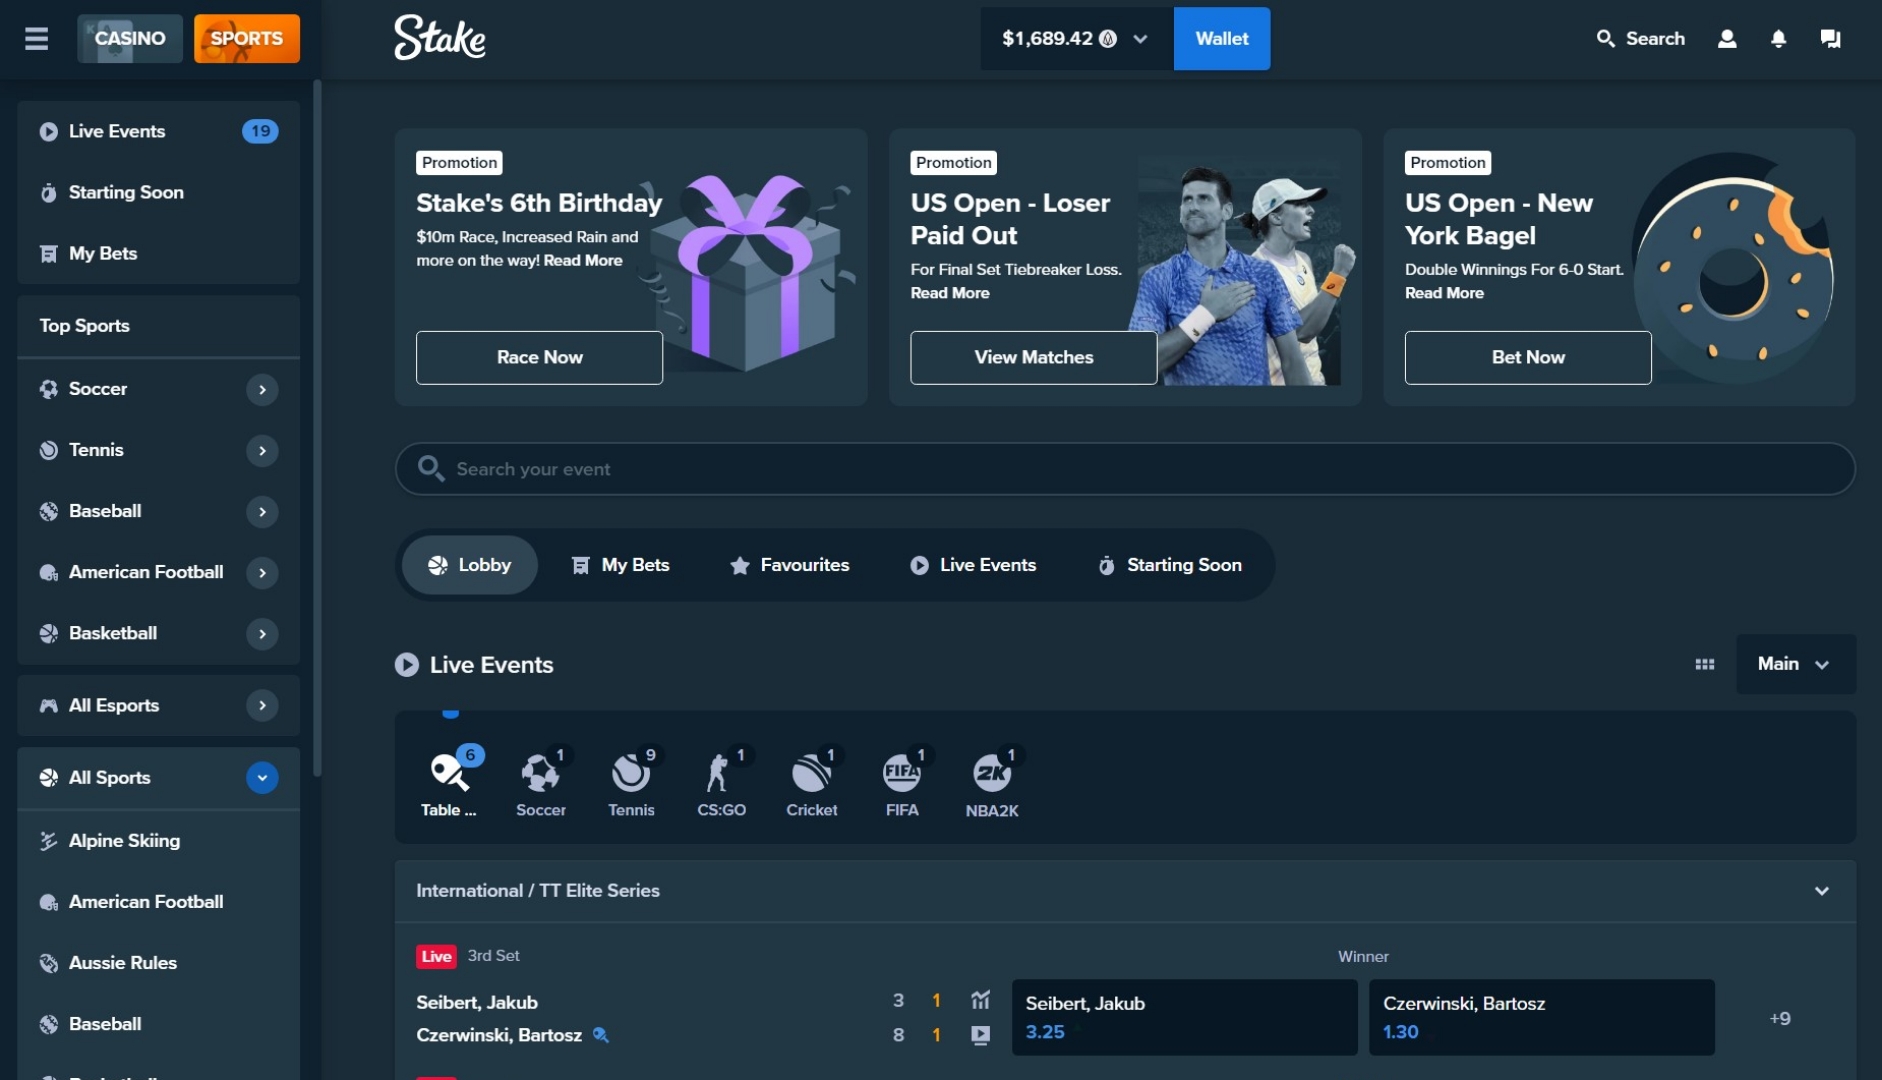Open the Main market dropdown
This screenshot has height=1080, width=1882.
(1796, 664)
